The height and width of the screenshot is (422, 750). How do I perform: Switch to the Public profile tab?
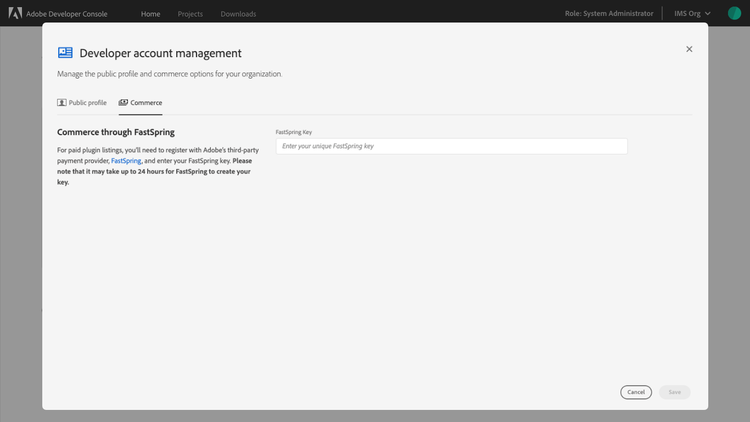click(x=82, y=102)
